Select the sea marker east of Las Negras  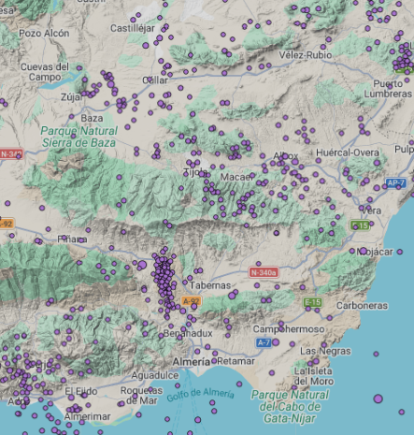376,354
